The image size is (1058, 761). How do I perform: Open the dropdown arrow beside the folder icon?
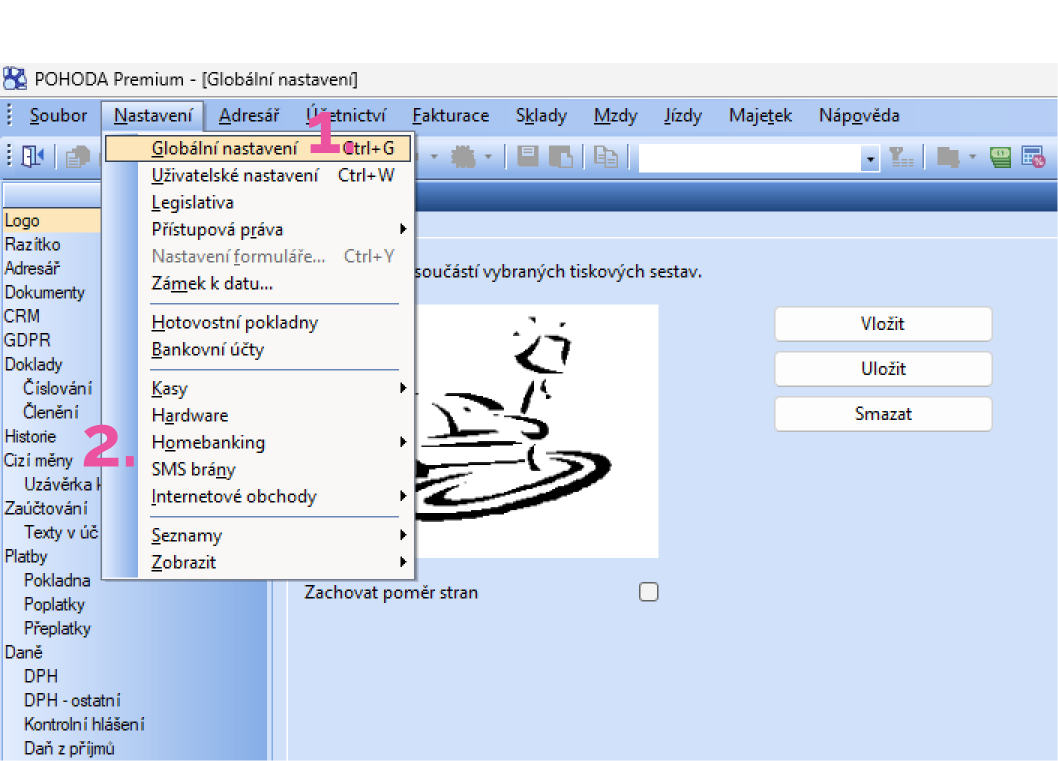click(x=972, y=157)
